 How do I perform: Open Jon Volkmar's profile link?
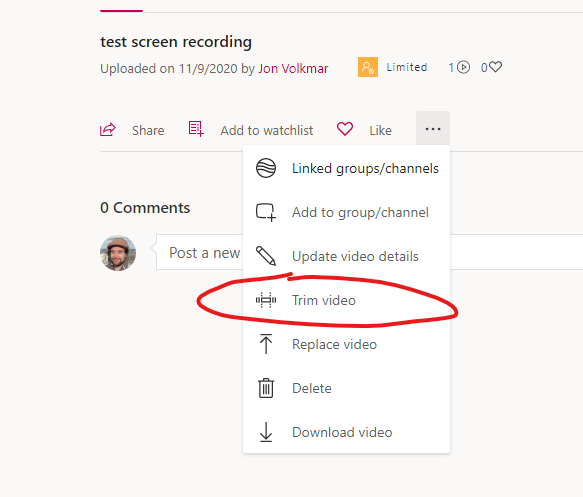click(293, 68)
